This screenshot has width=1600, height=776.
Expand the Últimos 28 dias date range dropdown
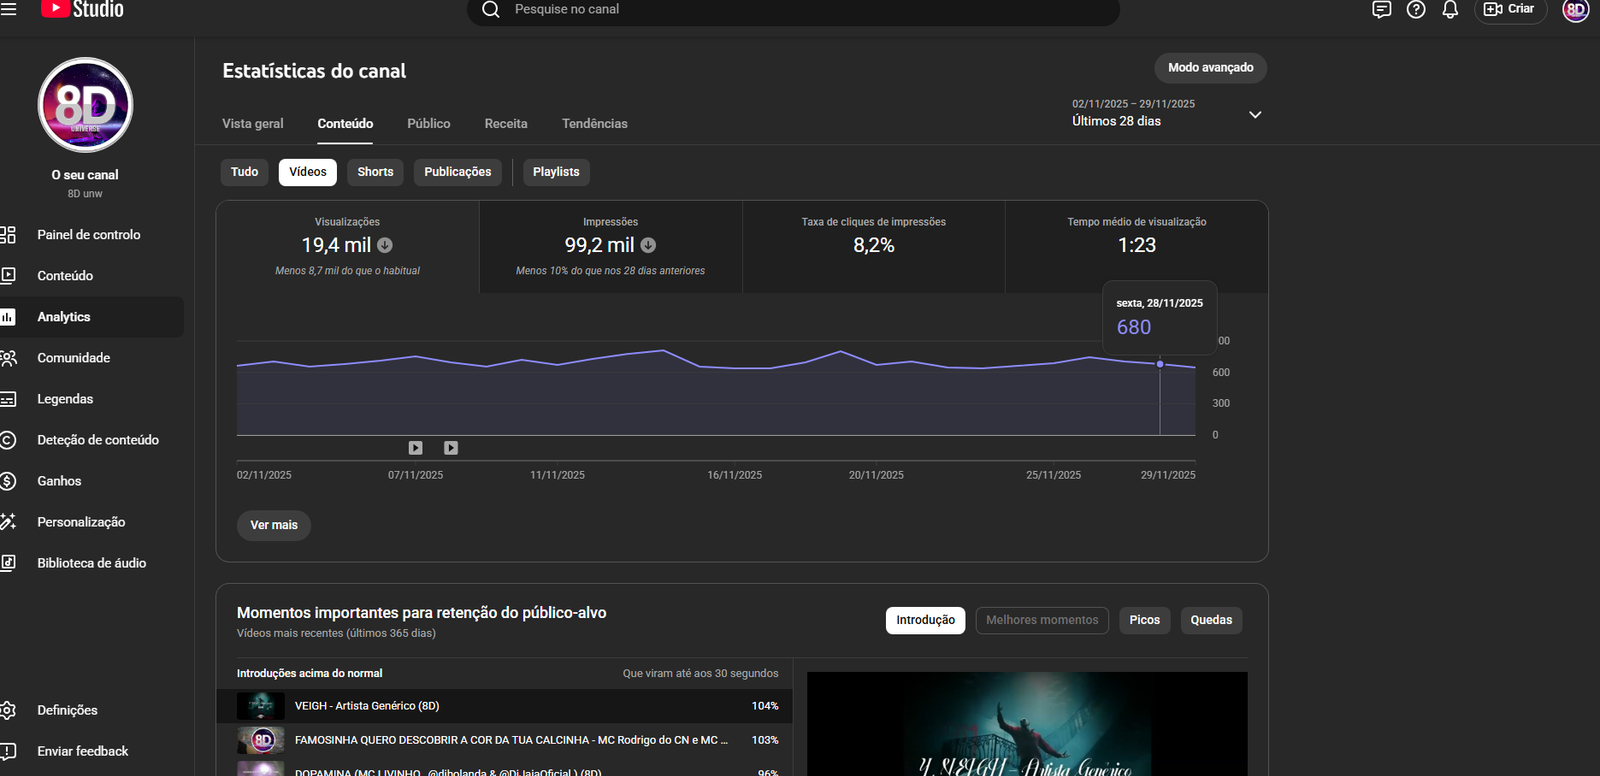click(1255, 115)
